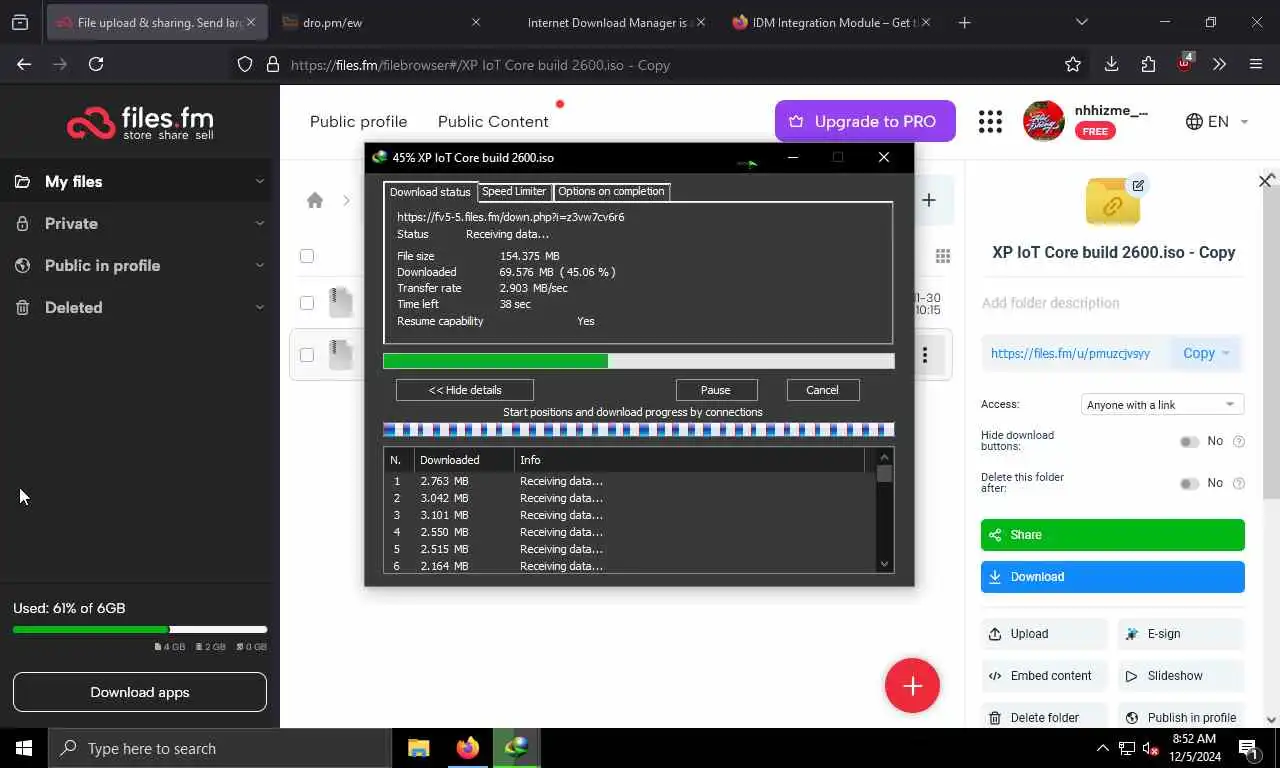1280x768 pixels.
Task: Click the Pause download button
Action: pyautogui.click(x=716, y=390)
